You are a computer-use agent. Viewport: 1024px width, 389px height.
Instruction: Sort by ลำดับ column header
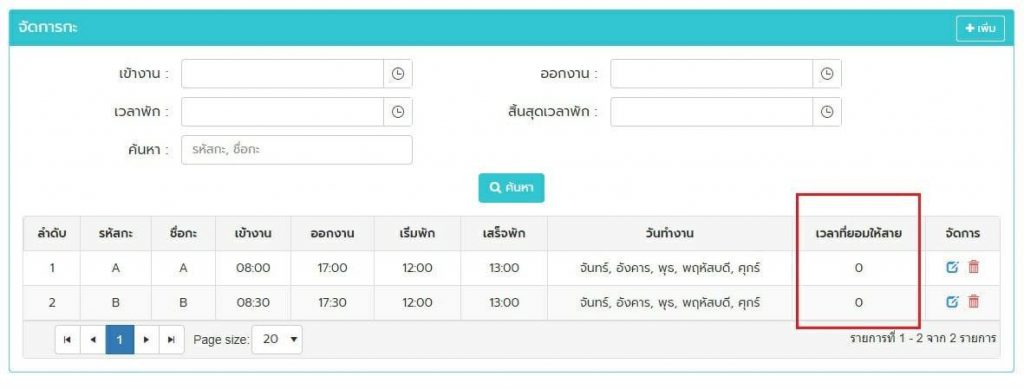pyautogui.click(x=52, y=234)
